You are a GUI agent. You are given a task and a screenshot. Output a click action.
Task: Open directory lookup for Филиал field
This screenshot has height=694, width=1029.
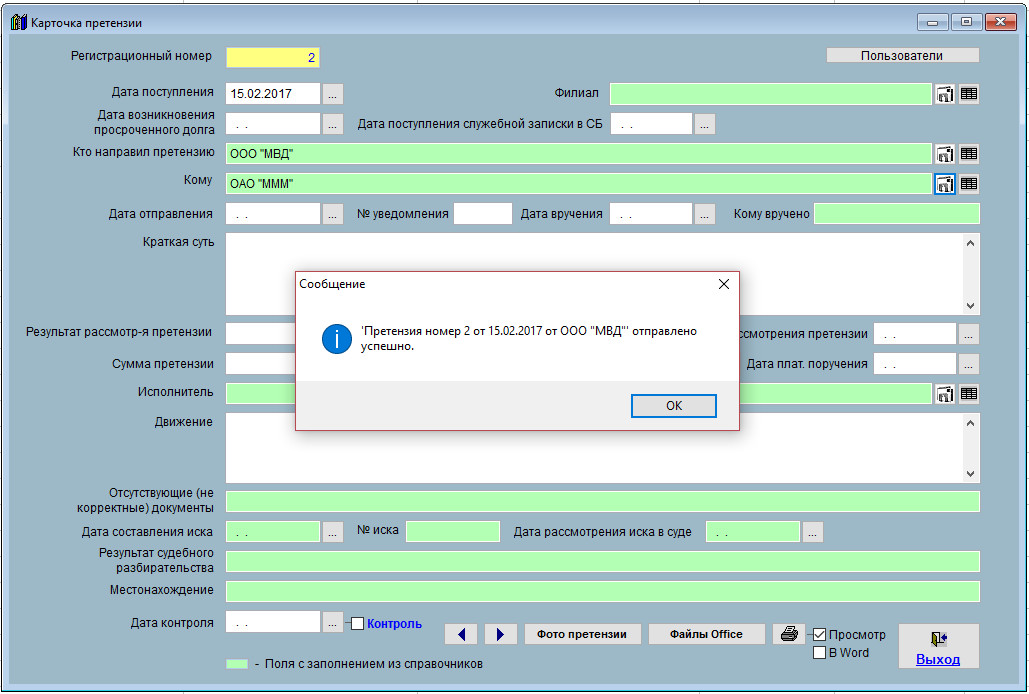[x=944, y=94]
